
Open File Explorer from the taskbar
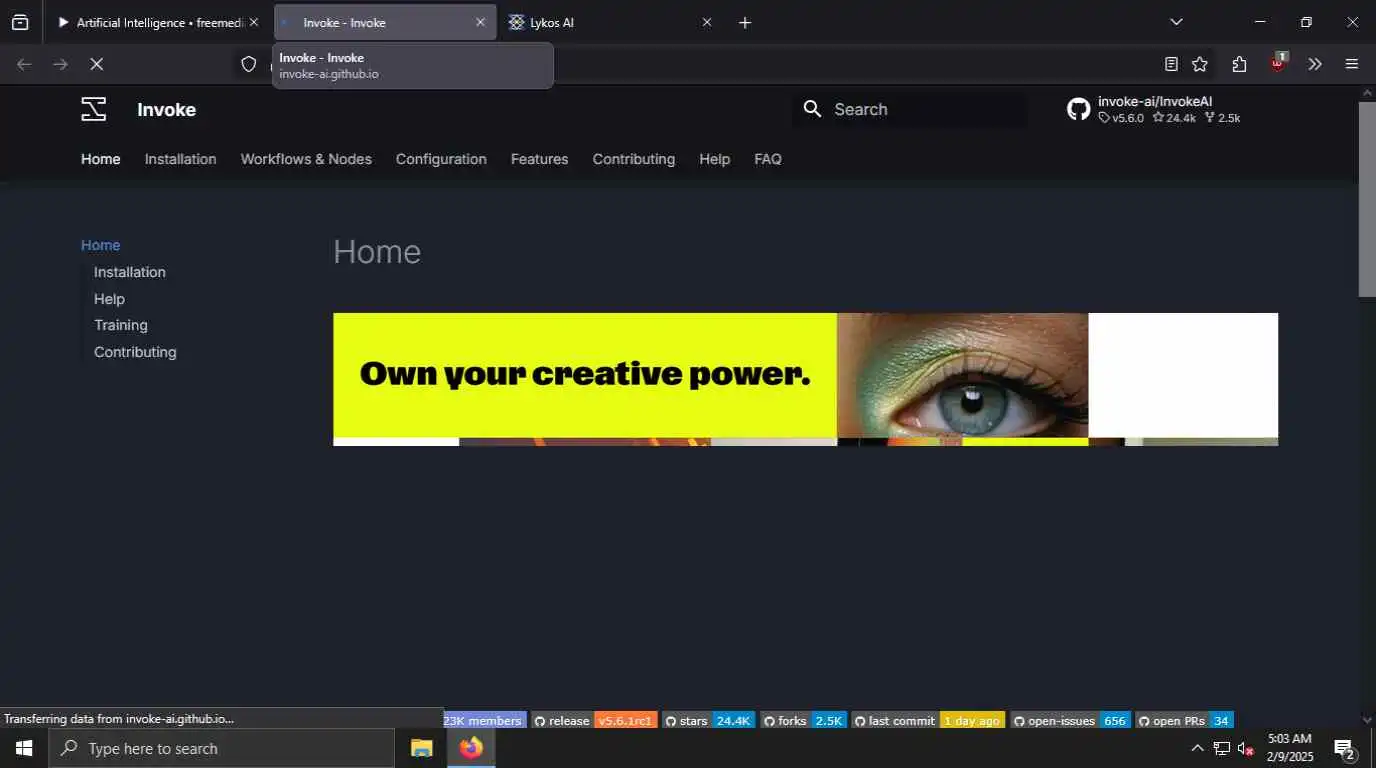pyautogui.click(x=421, y=748)
